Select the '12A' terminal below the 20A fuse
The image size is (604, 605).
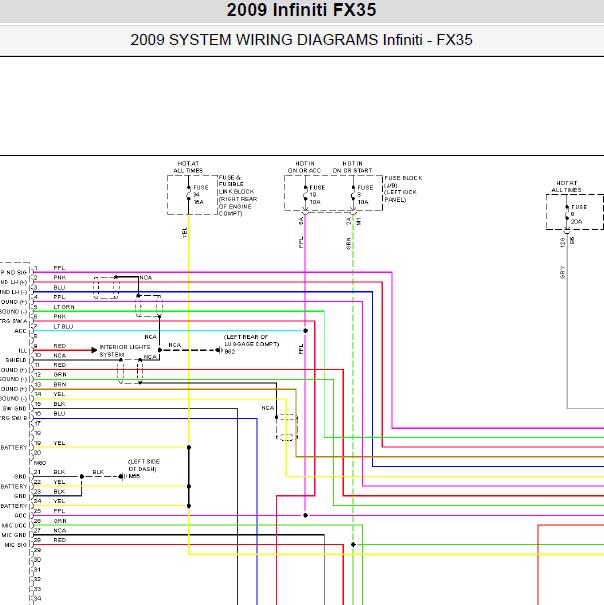click(x=562, y=242)
